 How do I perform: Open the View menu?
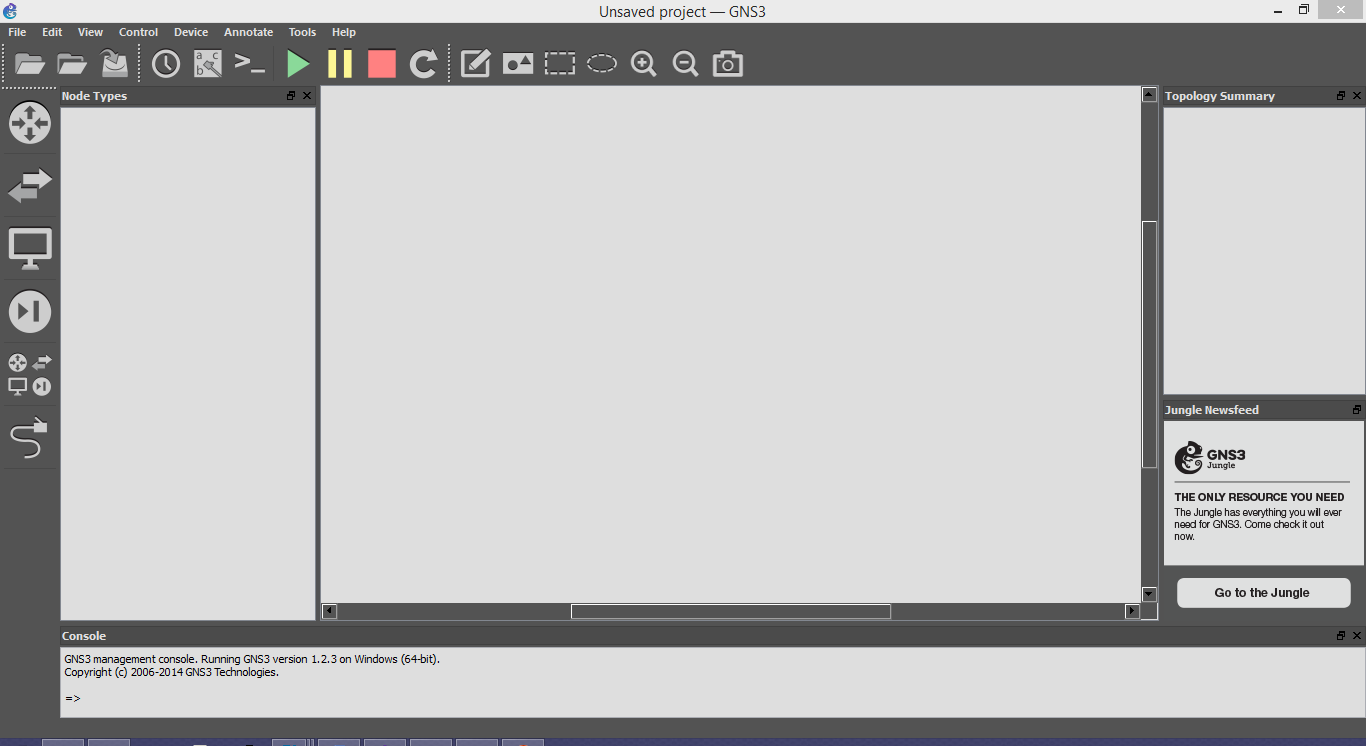(90, 32)
